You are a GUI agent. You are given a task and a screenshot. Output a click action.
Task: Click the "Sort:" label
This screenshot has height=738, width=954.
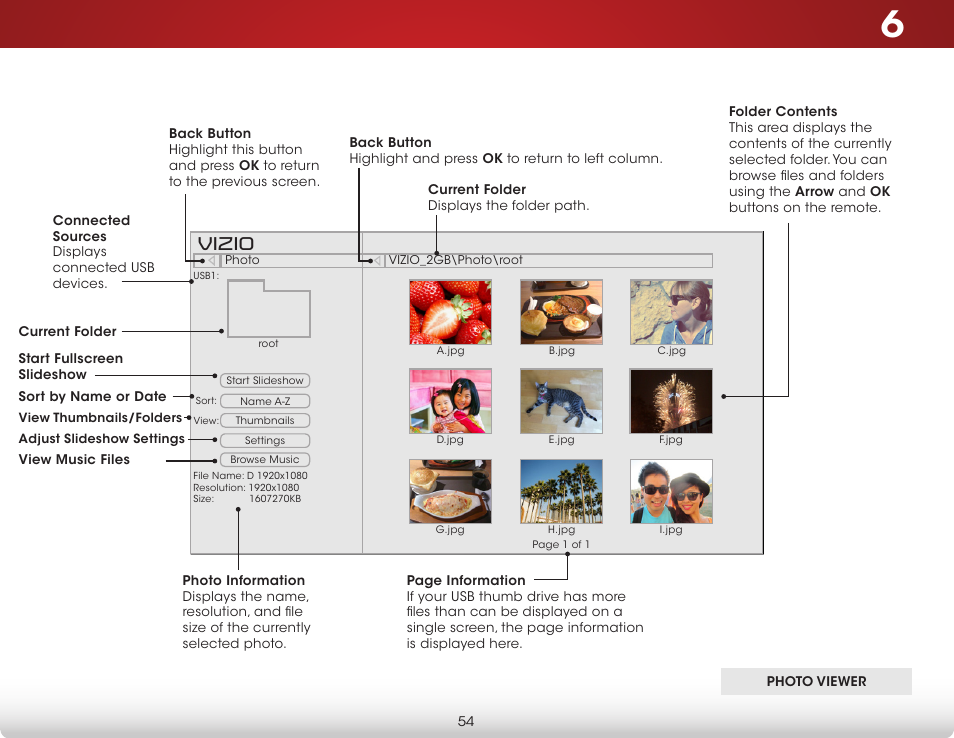[206, 401]
